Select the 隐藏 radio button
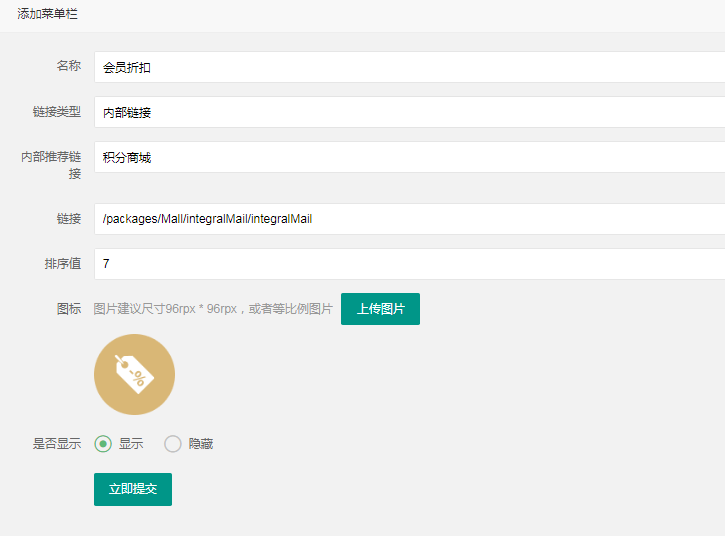725x536 pixels. tap(173, 444)
